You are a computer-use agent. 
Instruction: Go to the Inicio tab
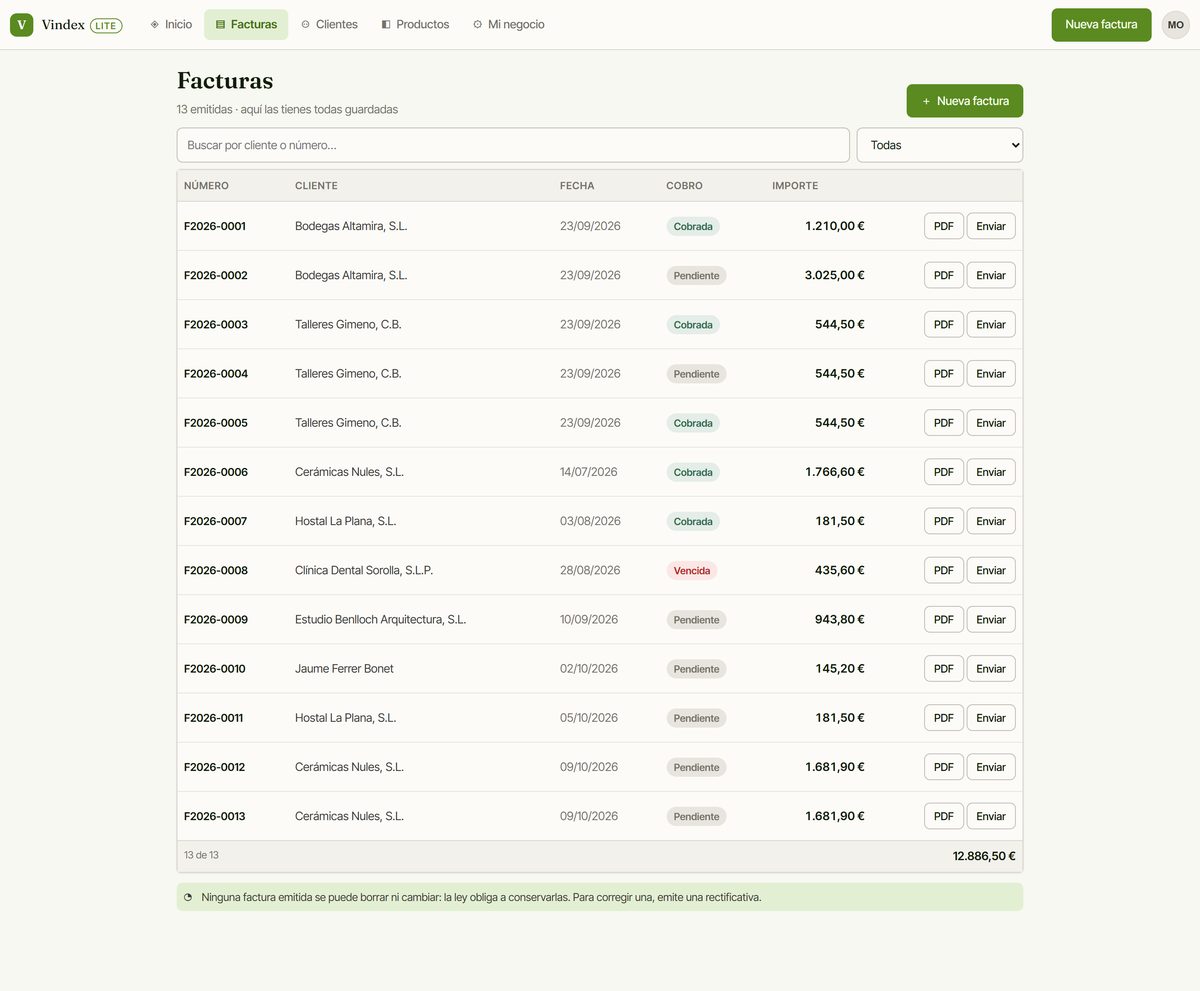point(170,24)
